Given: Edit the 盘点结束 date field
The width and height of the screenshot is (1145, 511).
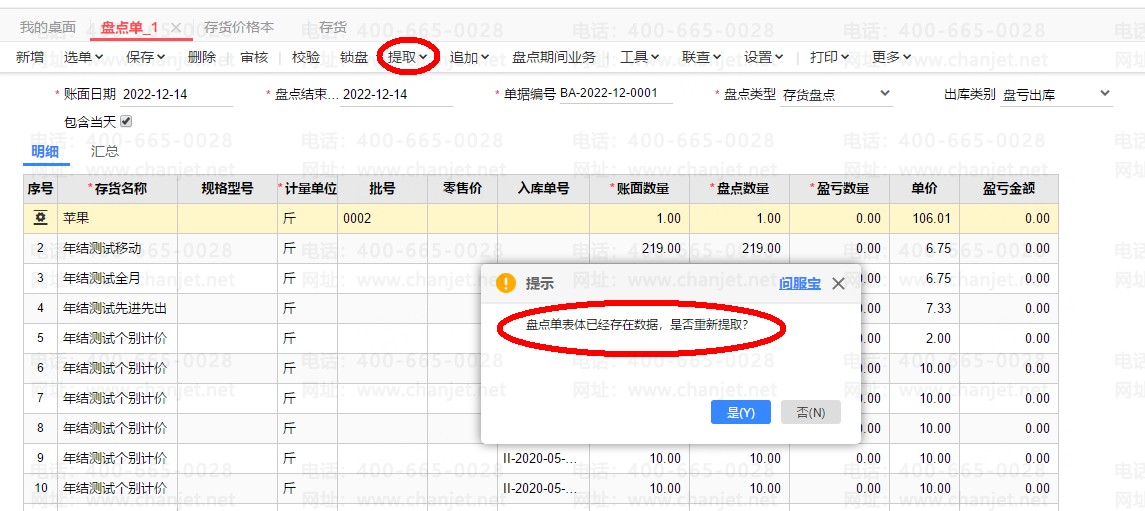Looking at the screenshot, I should pos(397,94).
